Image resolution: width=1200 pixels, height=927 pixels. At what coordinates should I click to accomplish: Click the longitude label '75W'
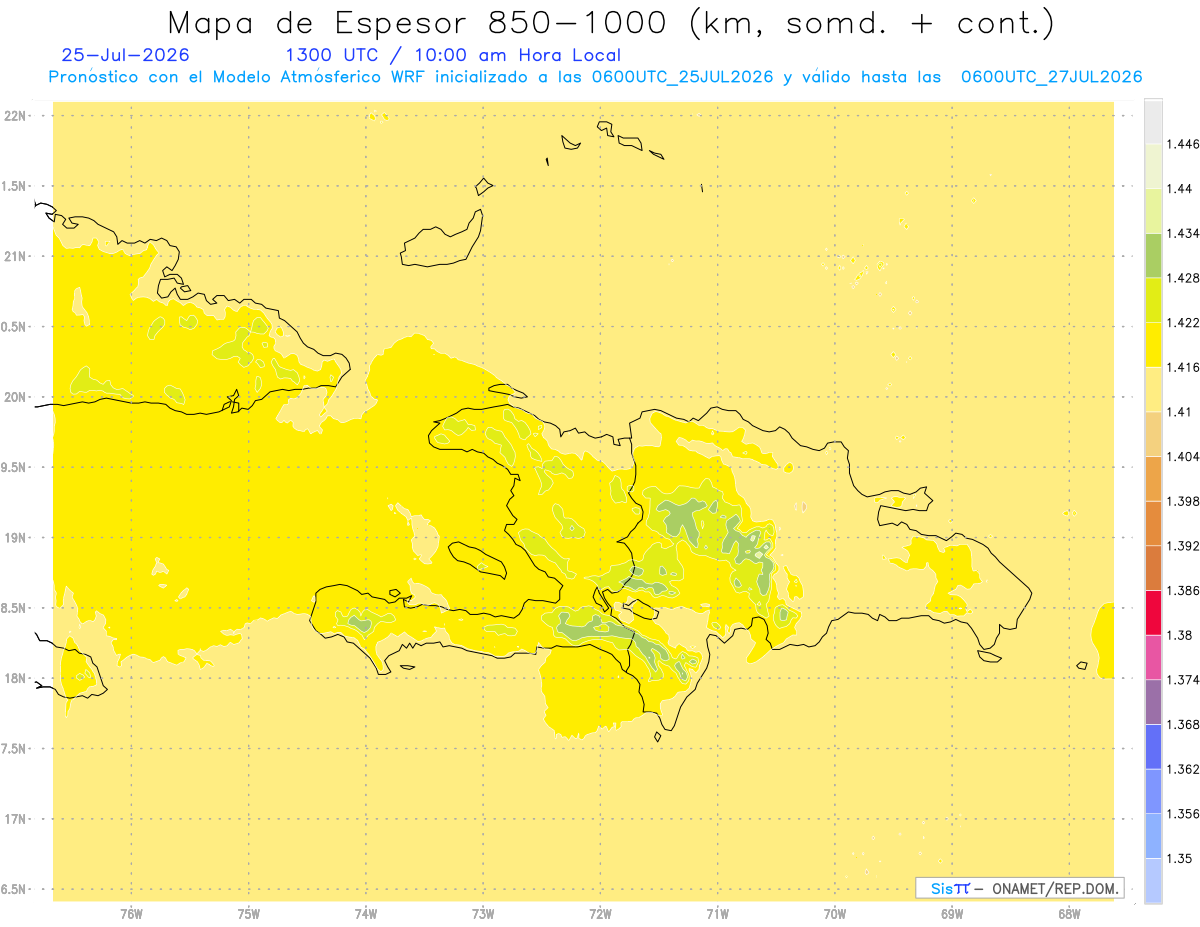coord(249,914)
